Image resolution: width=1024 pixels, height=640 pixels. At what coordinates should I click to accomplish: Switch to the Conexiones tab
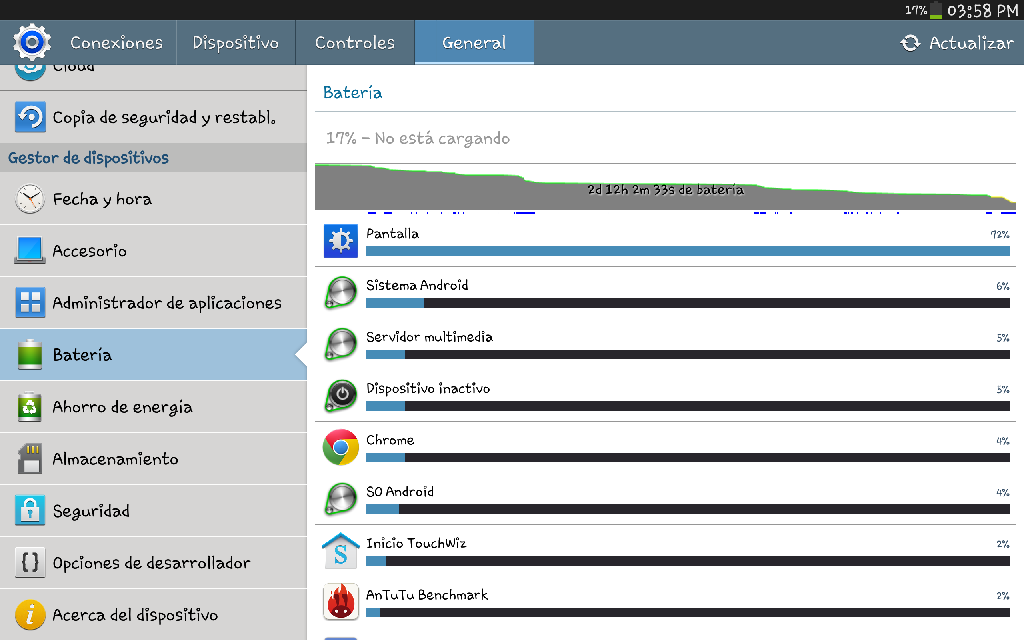116,43
